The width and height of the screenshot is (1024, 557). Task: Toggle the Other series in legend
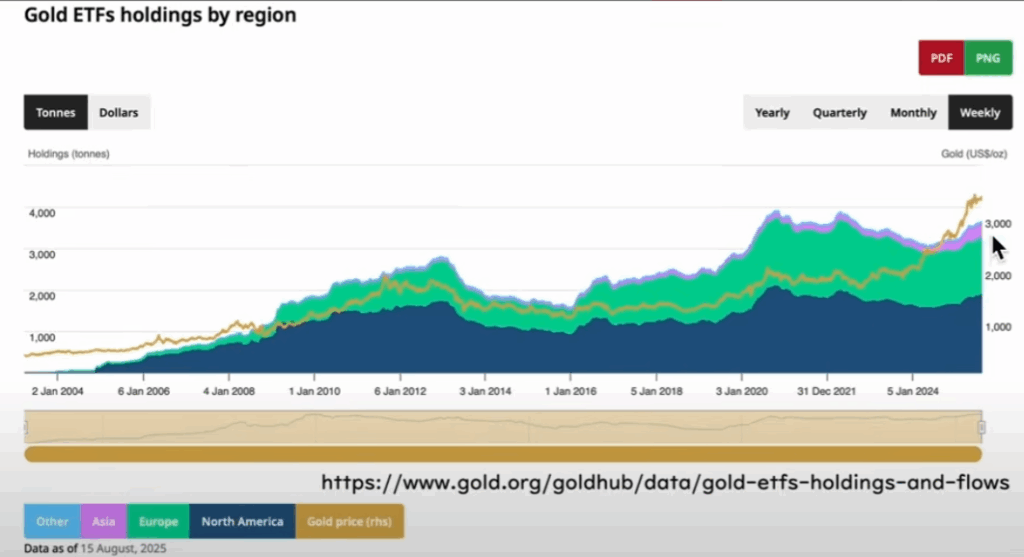point(53,521)
